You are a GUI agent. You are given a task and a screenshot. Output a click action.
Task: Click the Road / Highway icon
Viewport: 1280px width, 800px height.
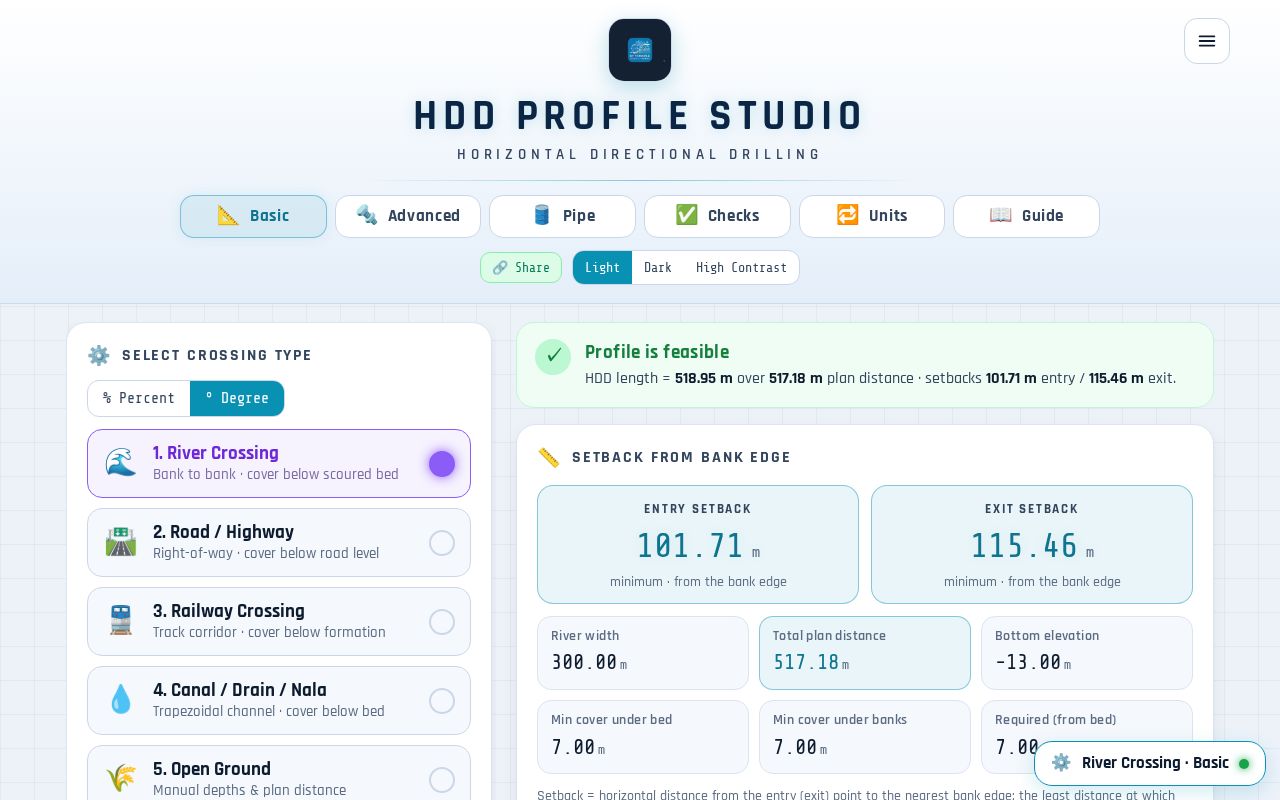tap(121, 542)
